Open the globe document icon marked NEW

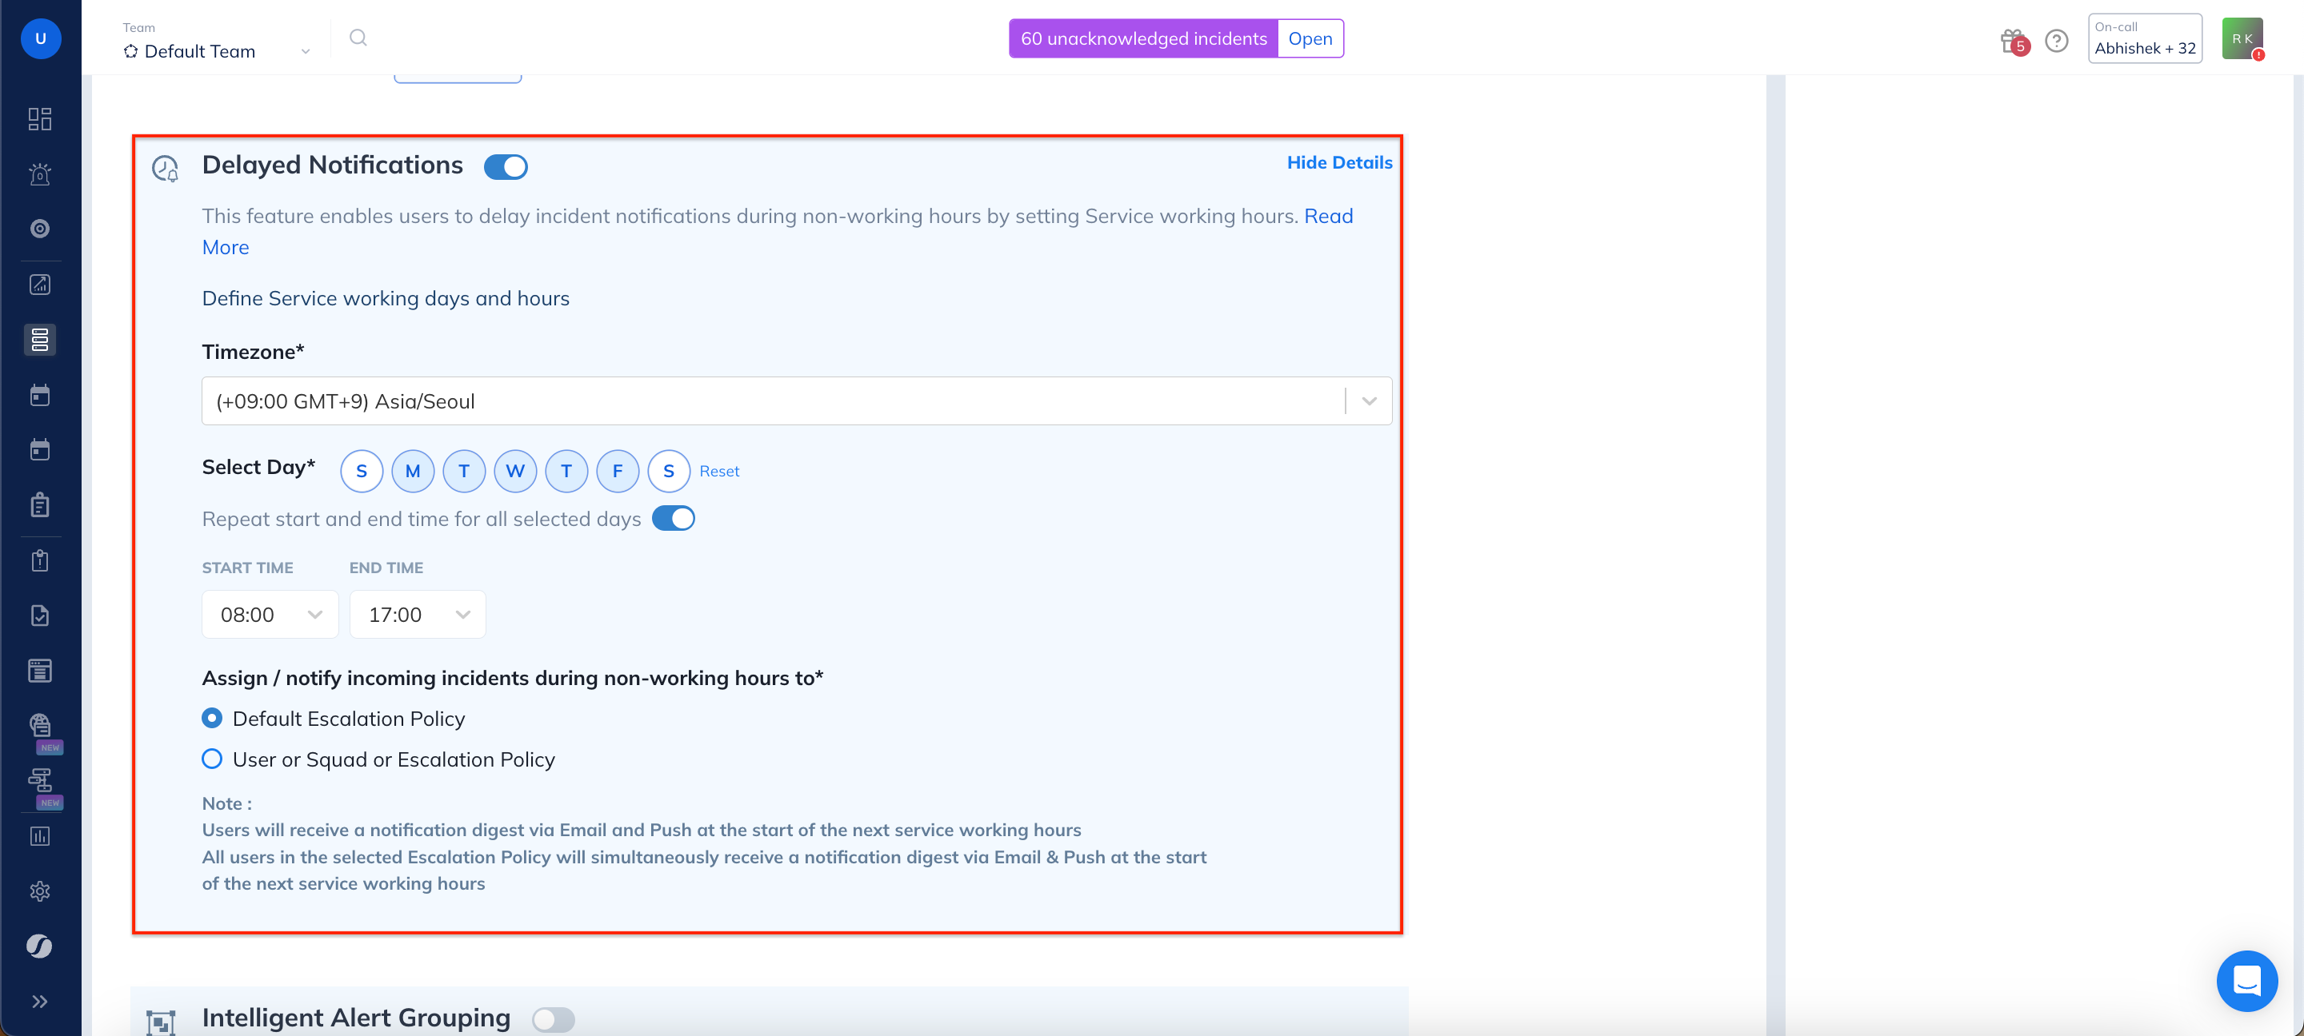point(40,726)
